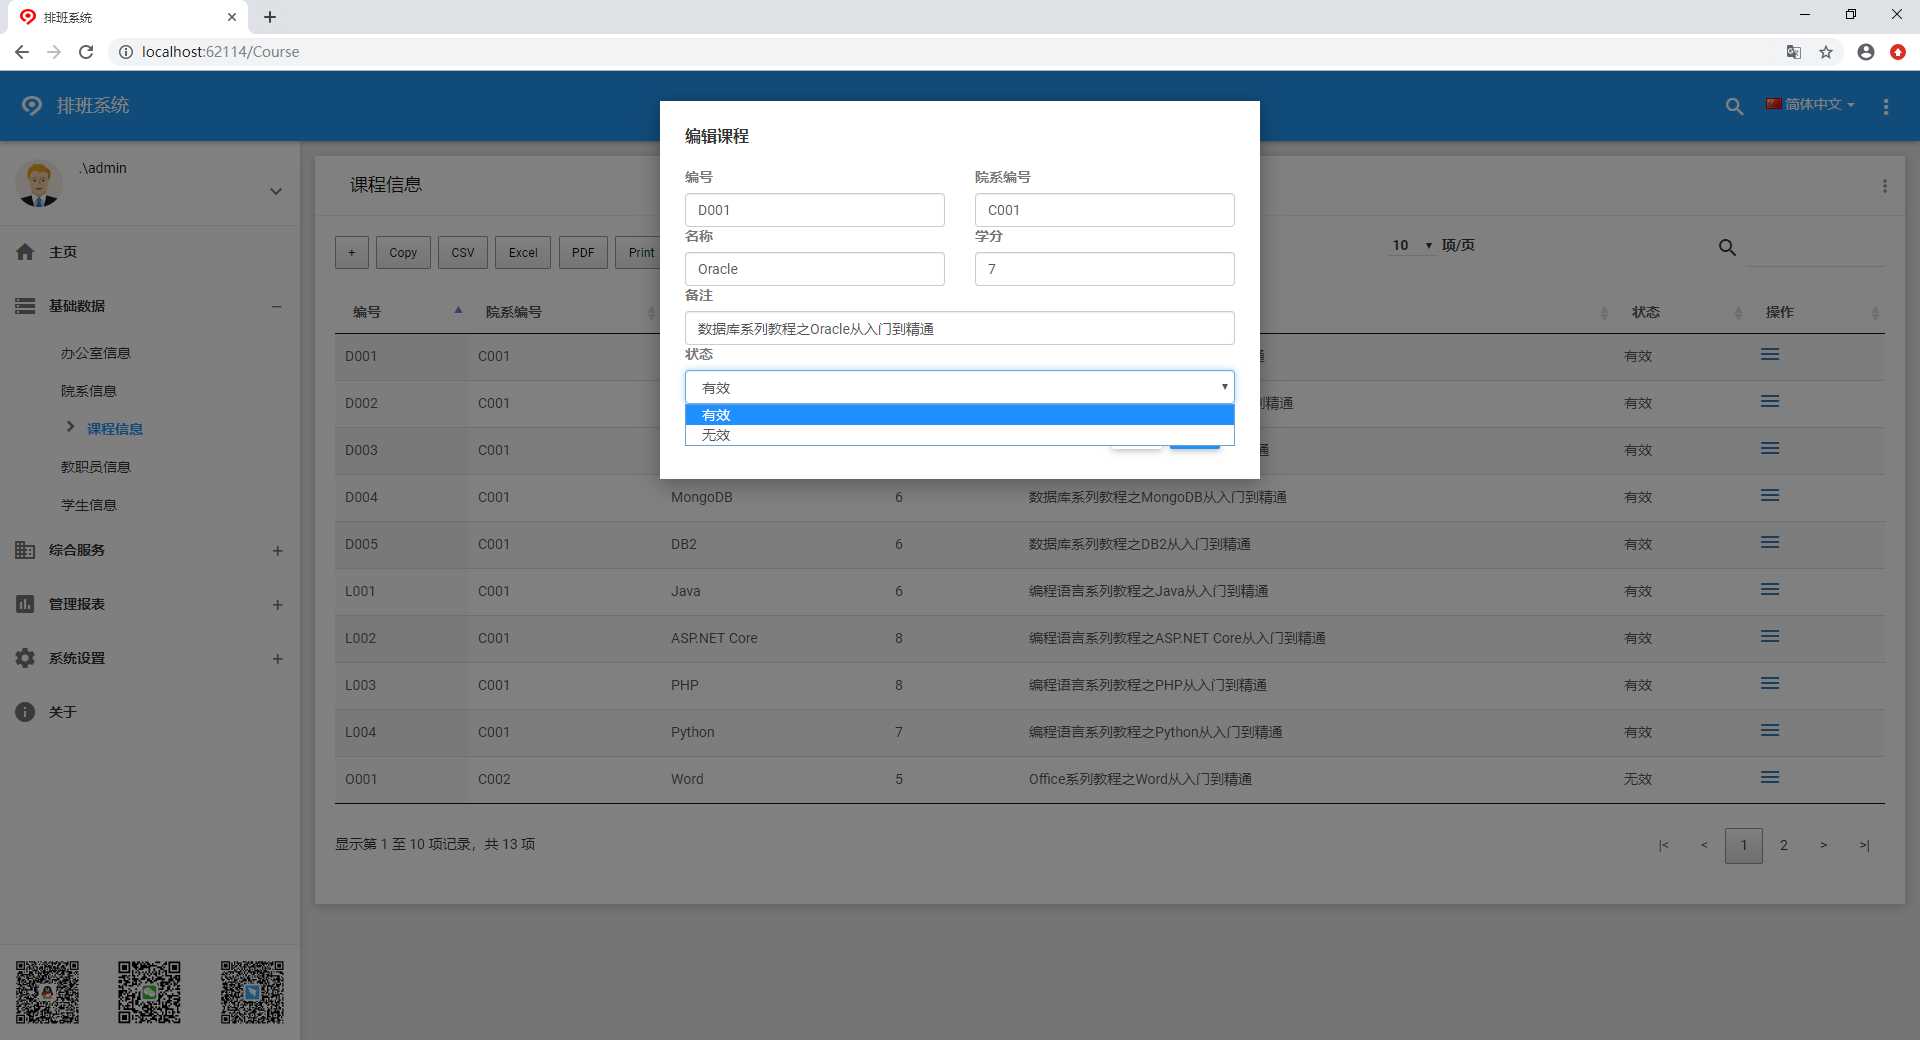Expand the admin user profile chevron
The width and height of the screenshot is (1920, 1040).
tap(276, 191)
